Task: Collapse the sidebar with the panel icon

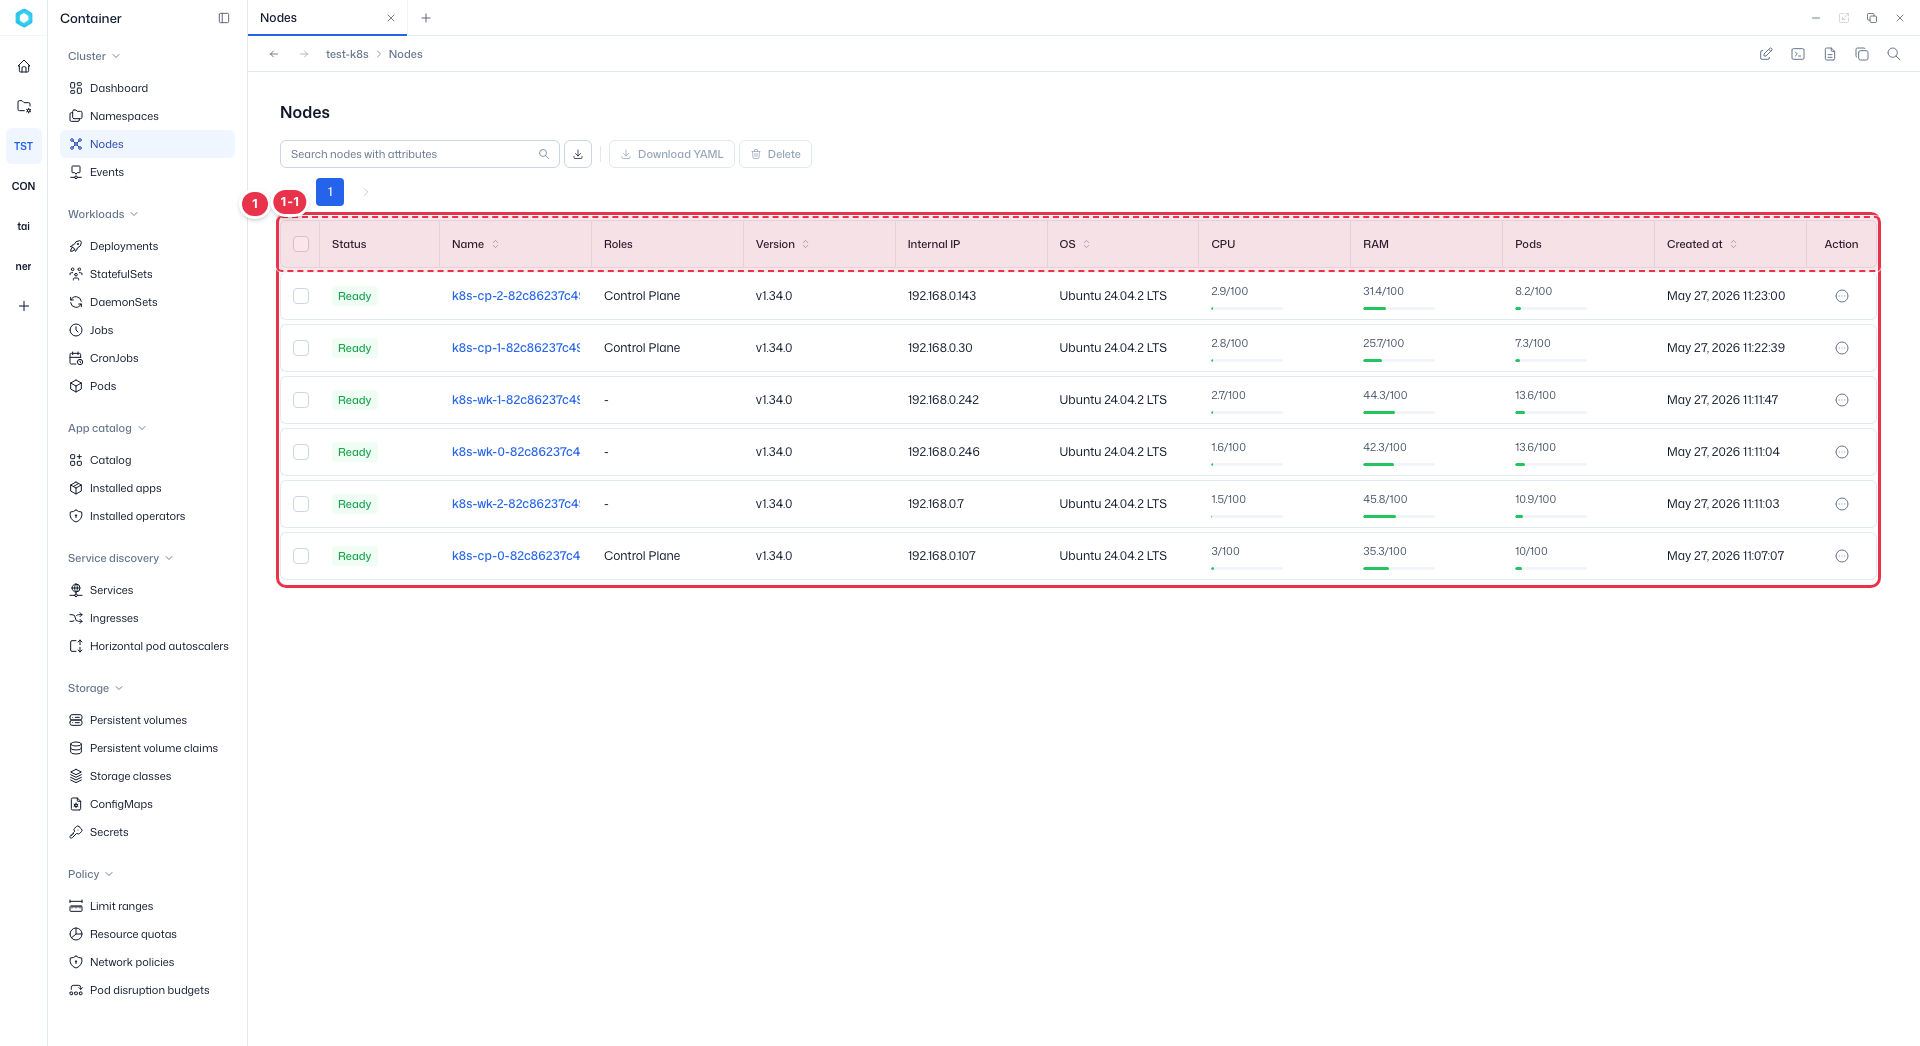Action: coord(224,18)
